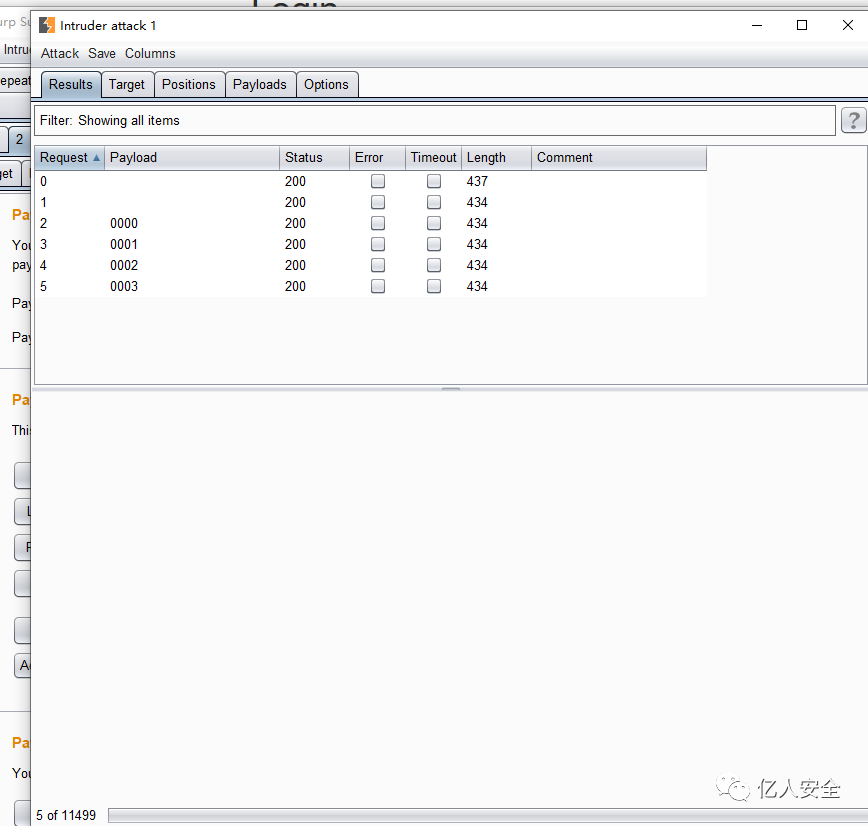Switch to the Options tab
868x826 pixels.
click(327, 85)
